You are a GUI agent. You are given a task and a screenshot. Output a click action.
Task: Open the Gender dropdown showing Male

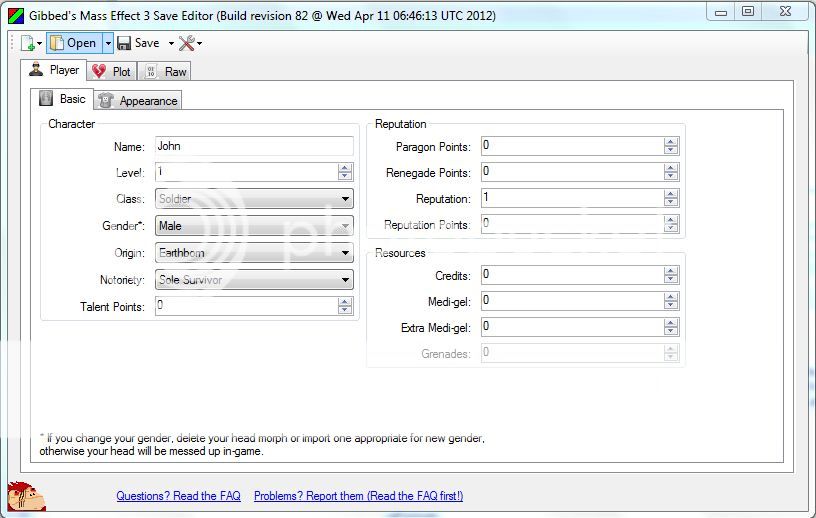(254, 225)
